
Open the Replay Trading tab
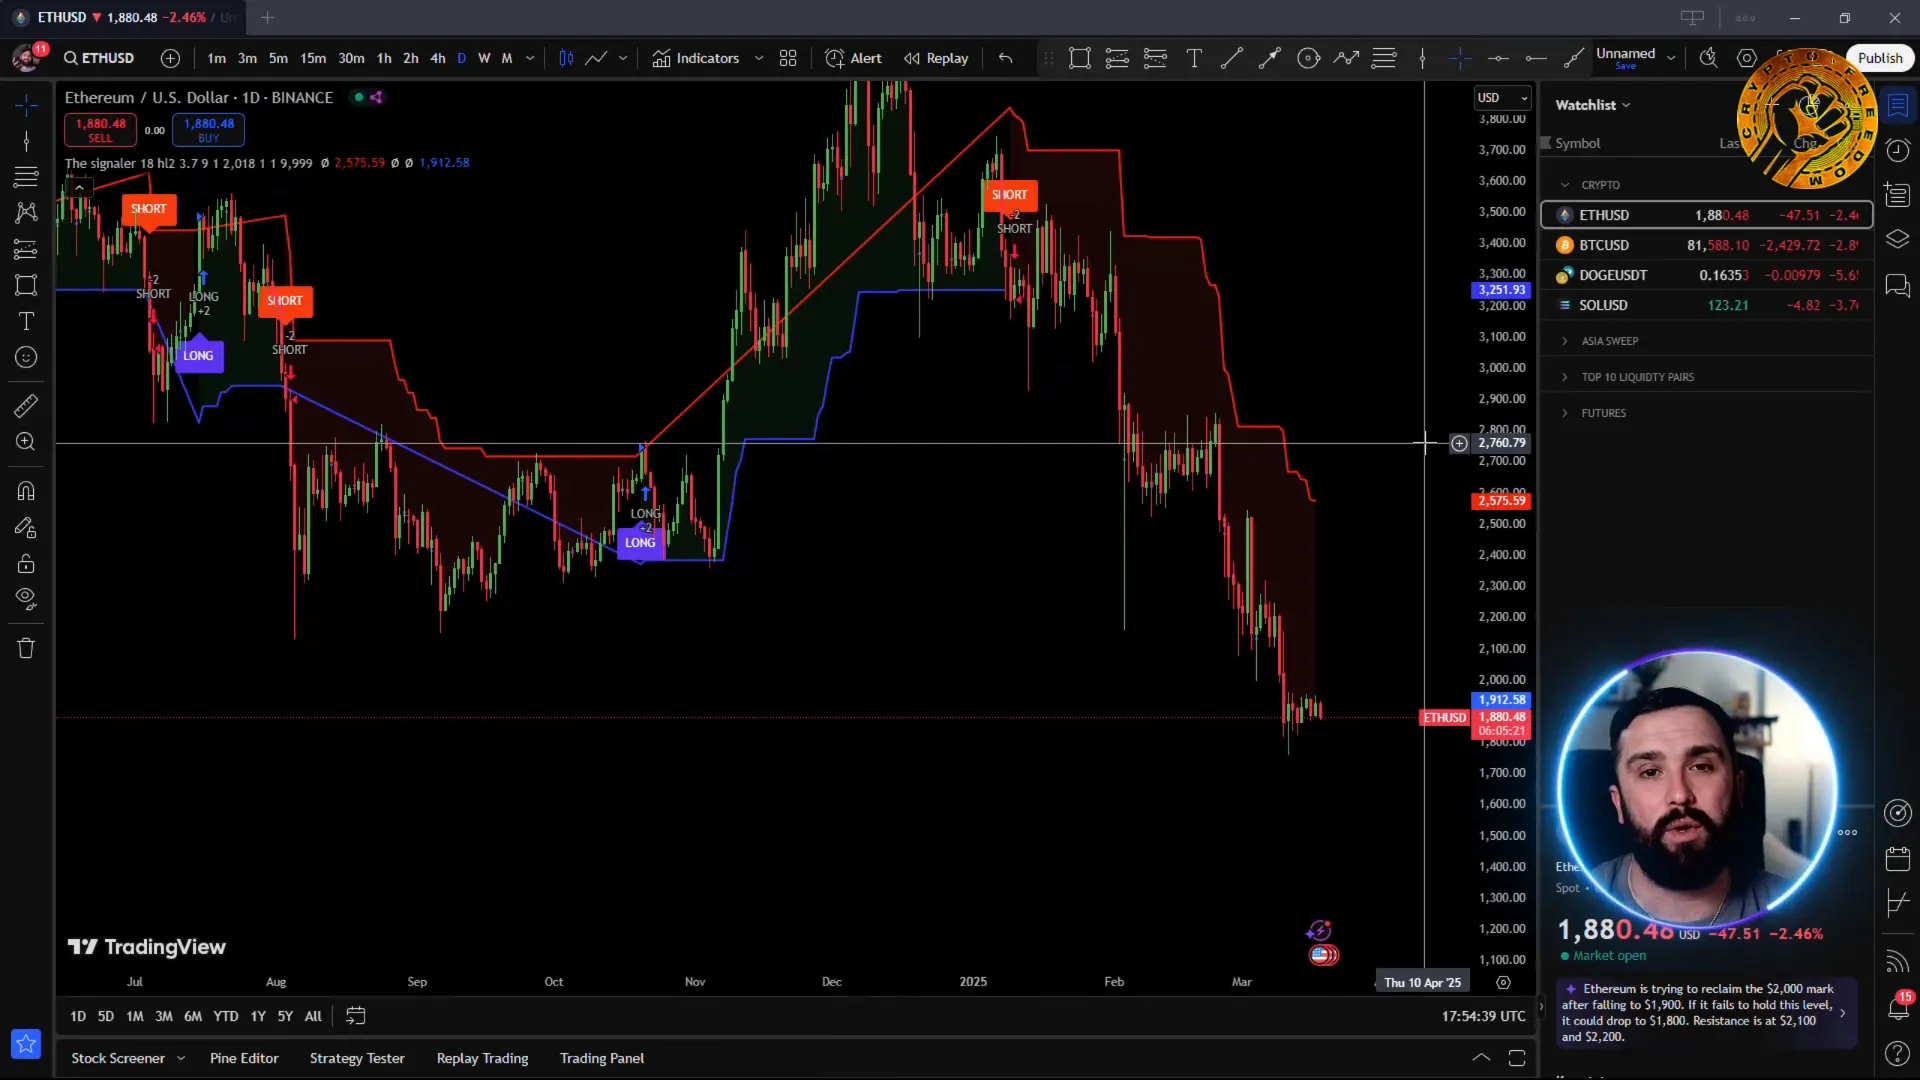(482, 1058)
